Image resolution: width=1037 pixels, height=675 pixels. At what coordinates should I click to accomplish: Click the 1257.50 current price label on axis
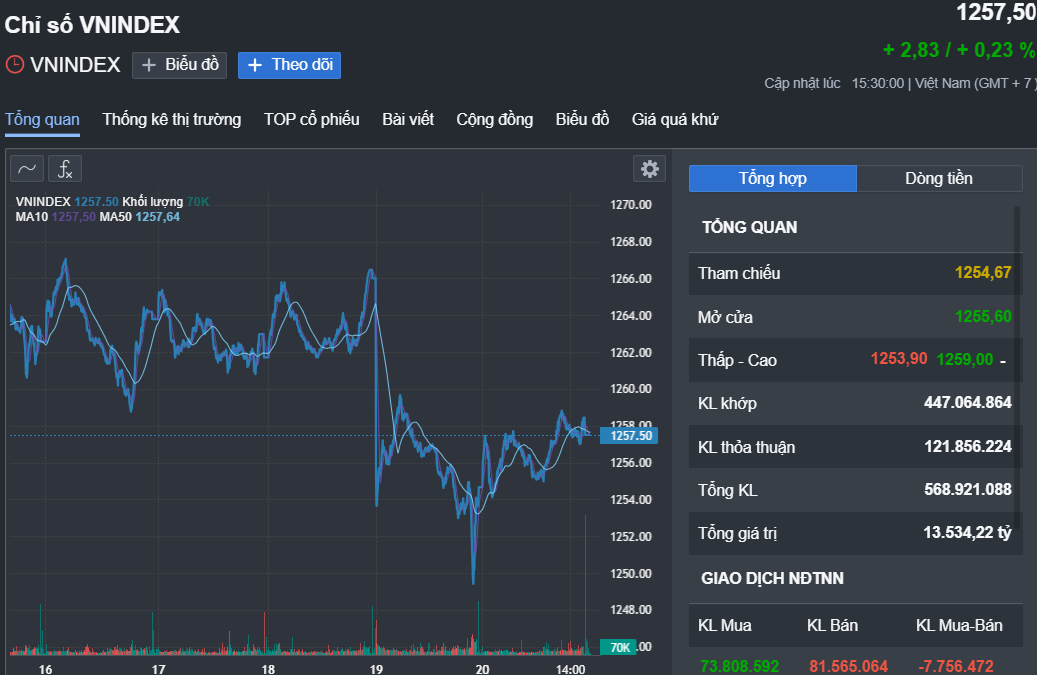click(628, 436)
